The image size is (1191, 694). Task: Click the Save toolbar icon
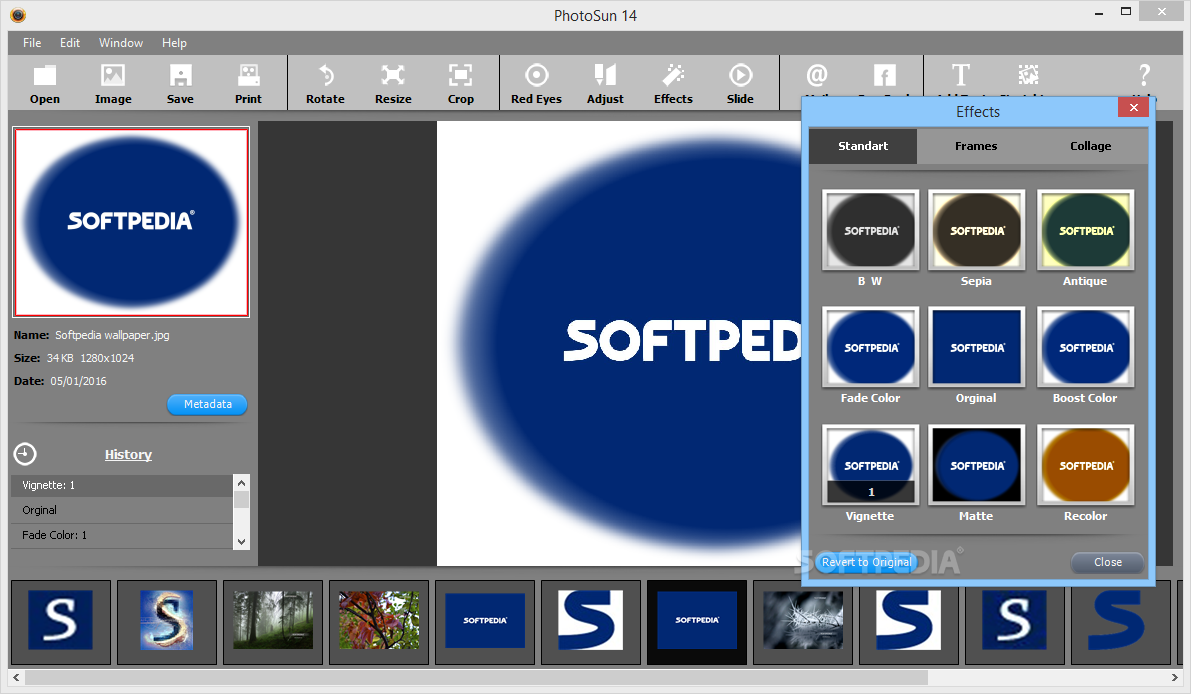click(x=180, y=83)
